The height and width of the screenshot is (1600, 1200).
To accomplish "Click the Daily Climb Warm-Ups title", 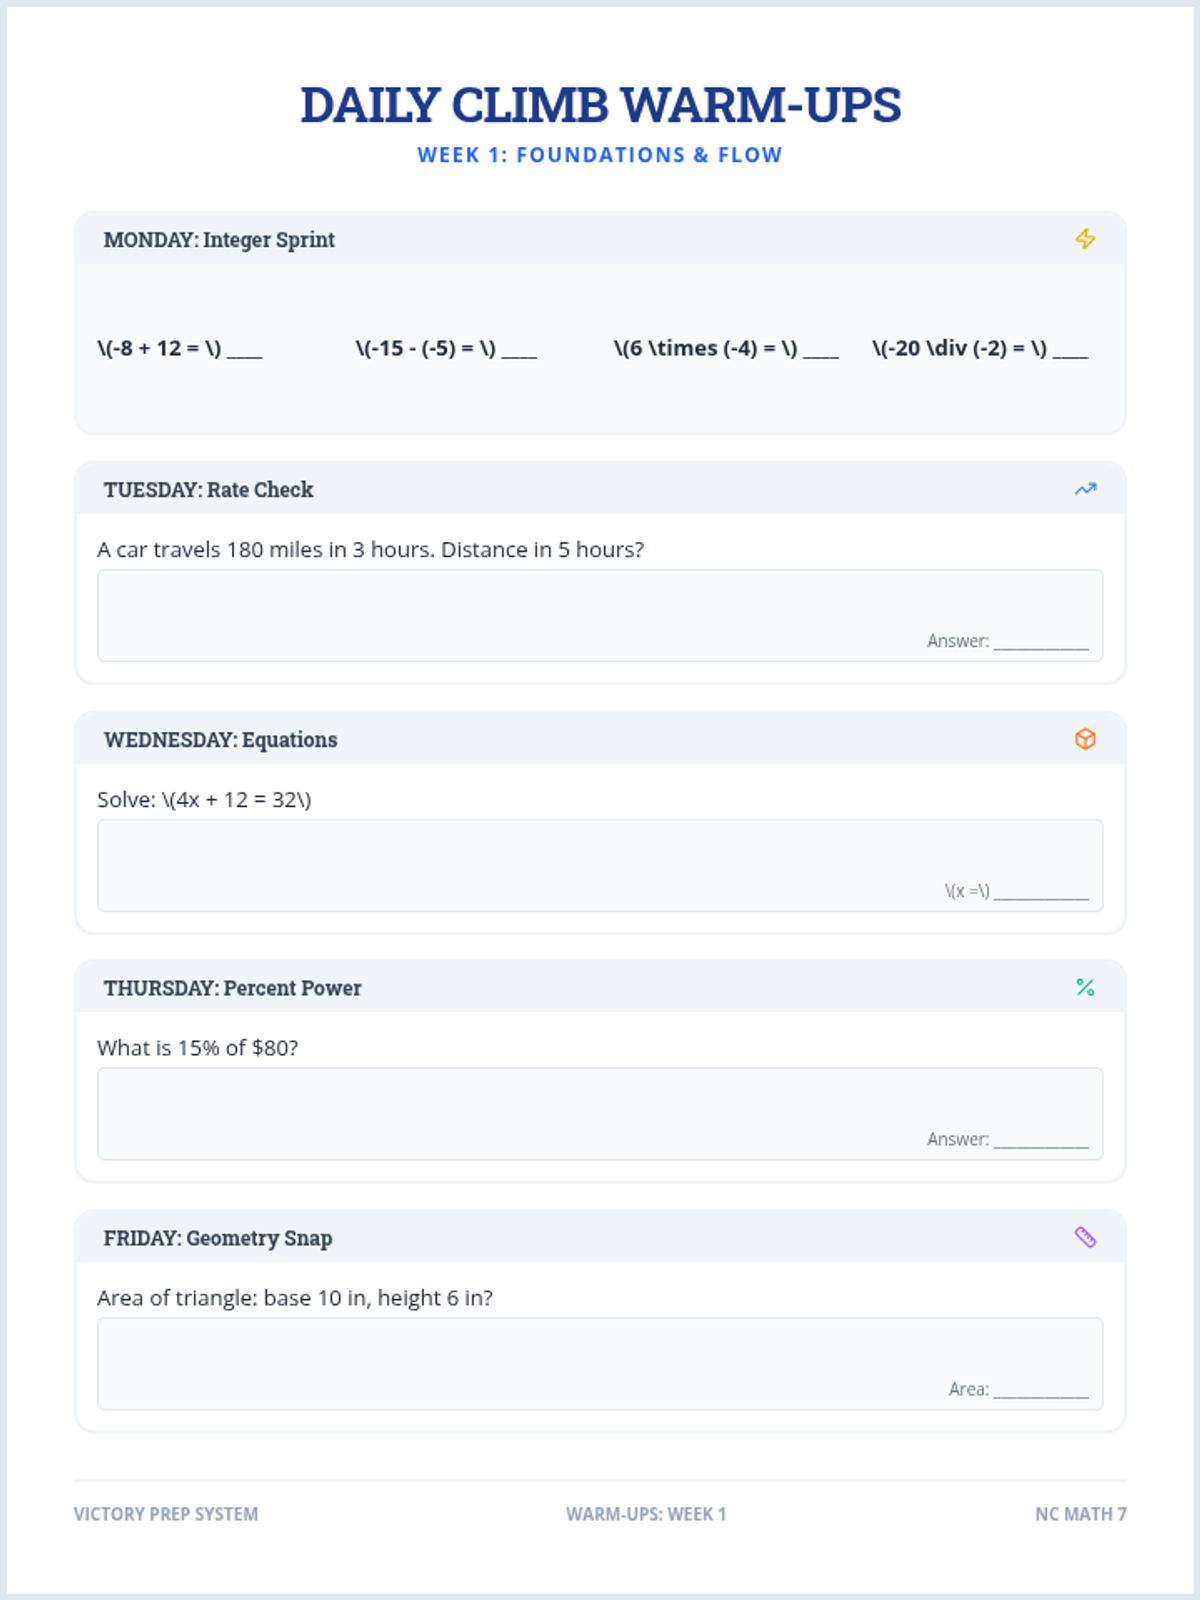I will click(x=600, y=105).
